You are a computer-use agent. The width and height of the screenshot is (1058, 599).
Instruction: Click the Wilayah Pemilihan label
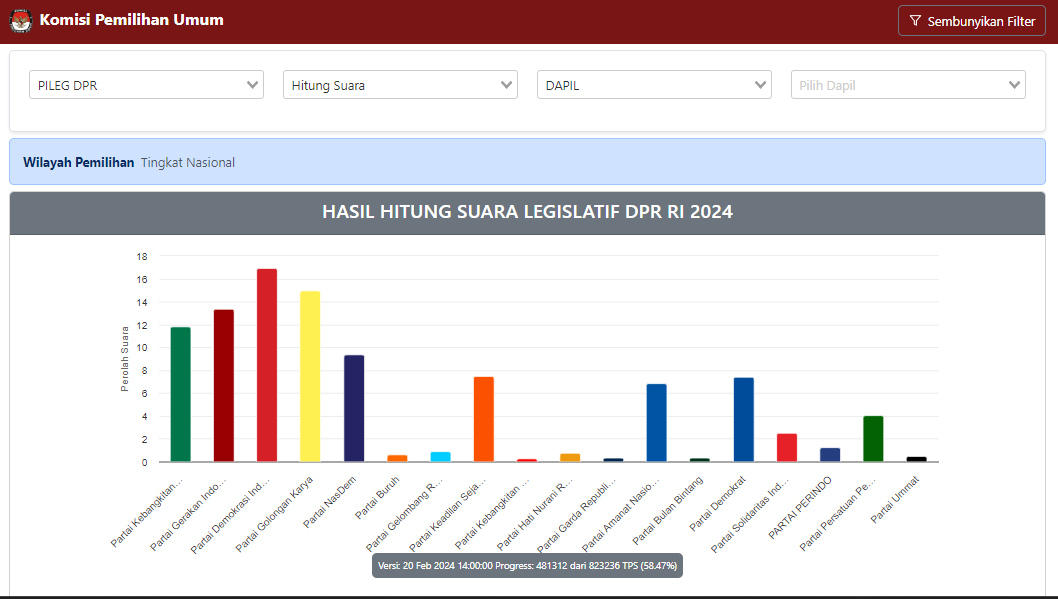tap(78, 163)
